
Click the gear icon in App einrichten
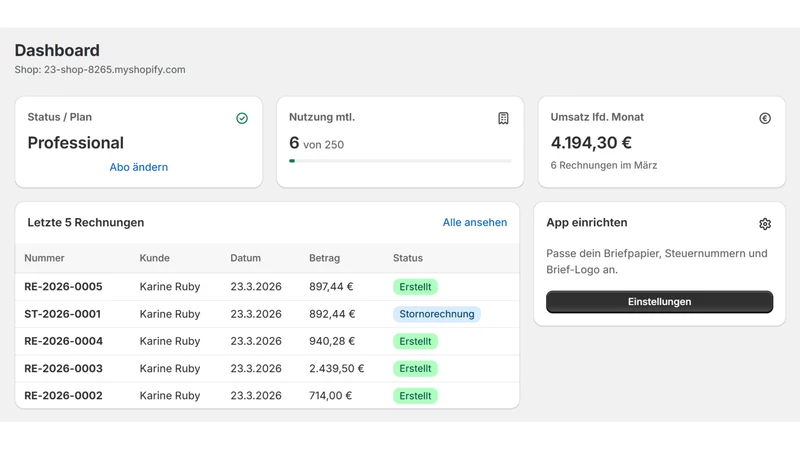click(x=765, y=224)
